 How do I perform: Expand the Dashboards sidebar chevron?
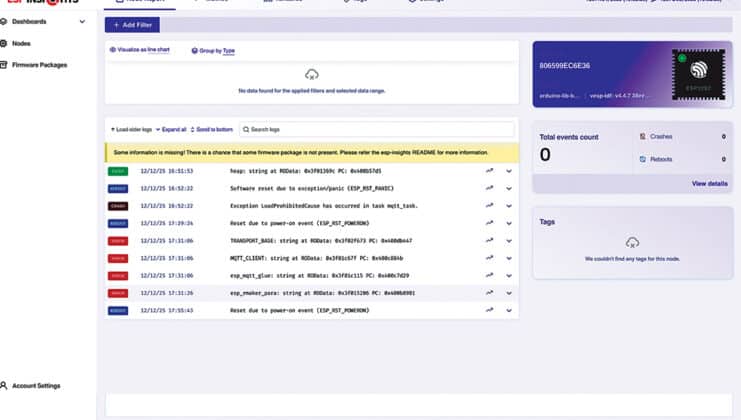[x=82, y=22]
